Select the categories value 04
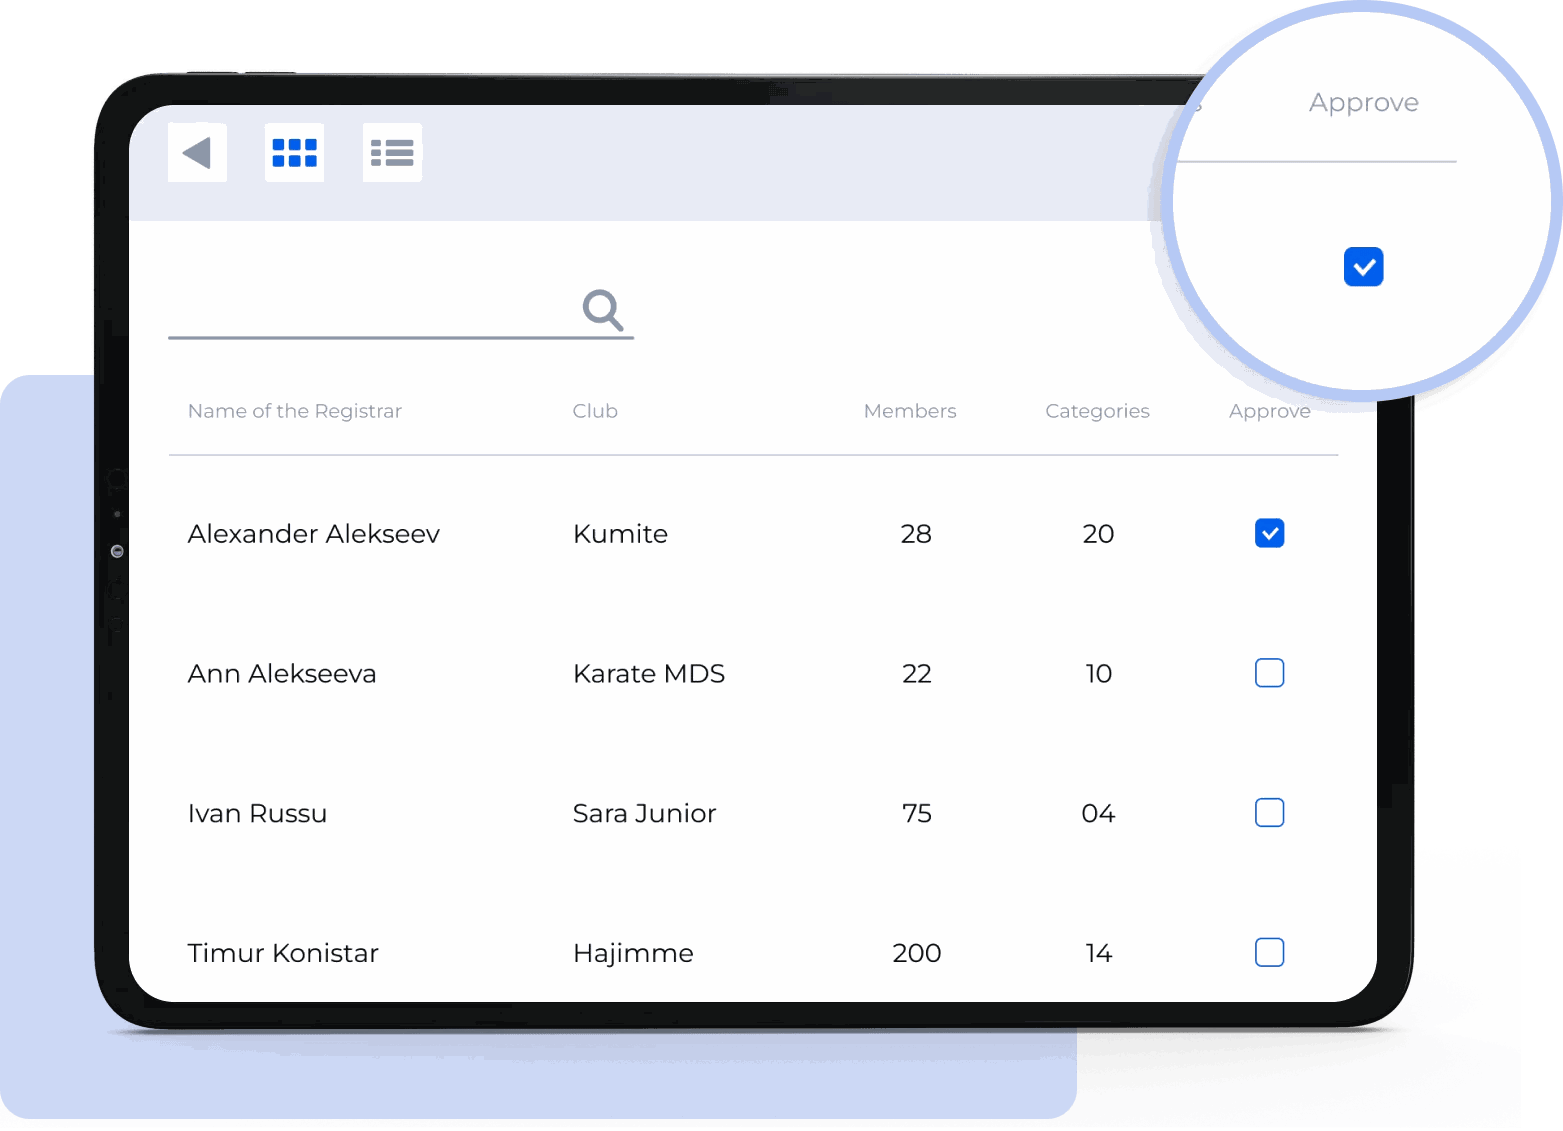 [x=1098, y=814]
